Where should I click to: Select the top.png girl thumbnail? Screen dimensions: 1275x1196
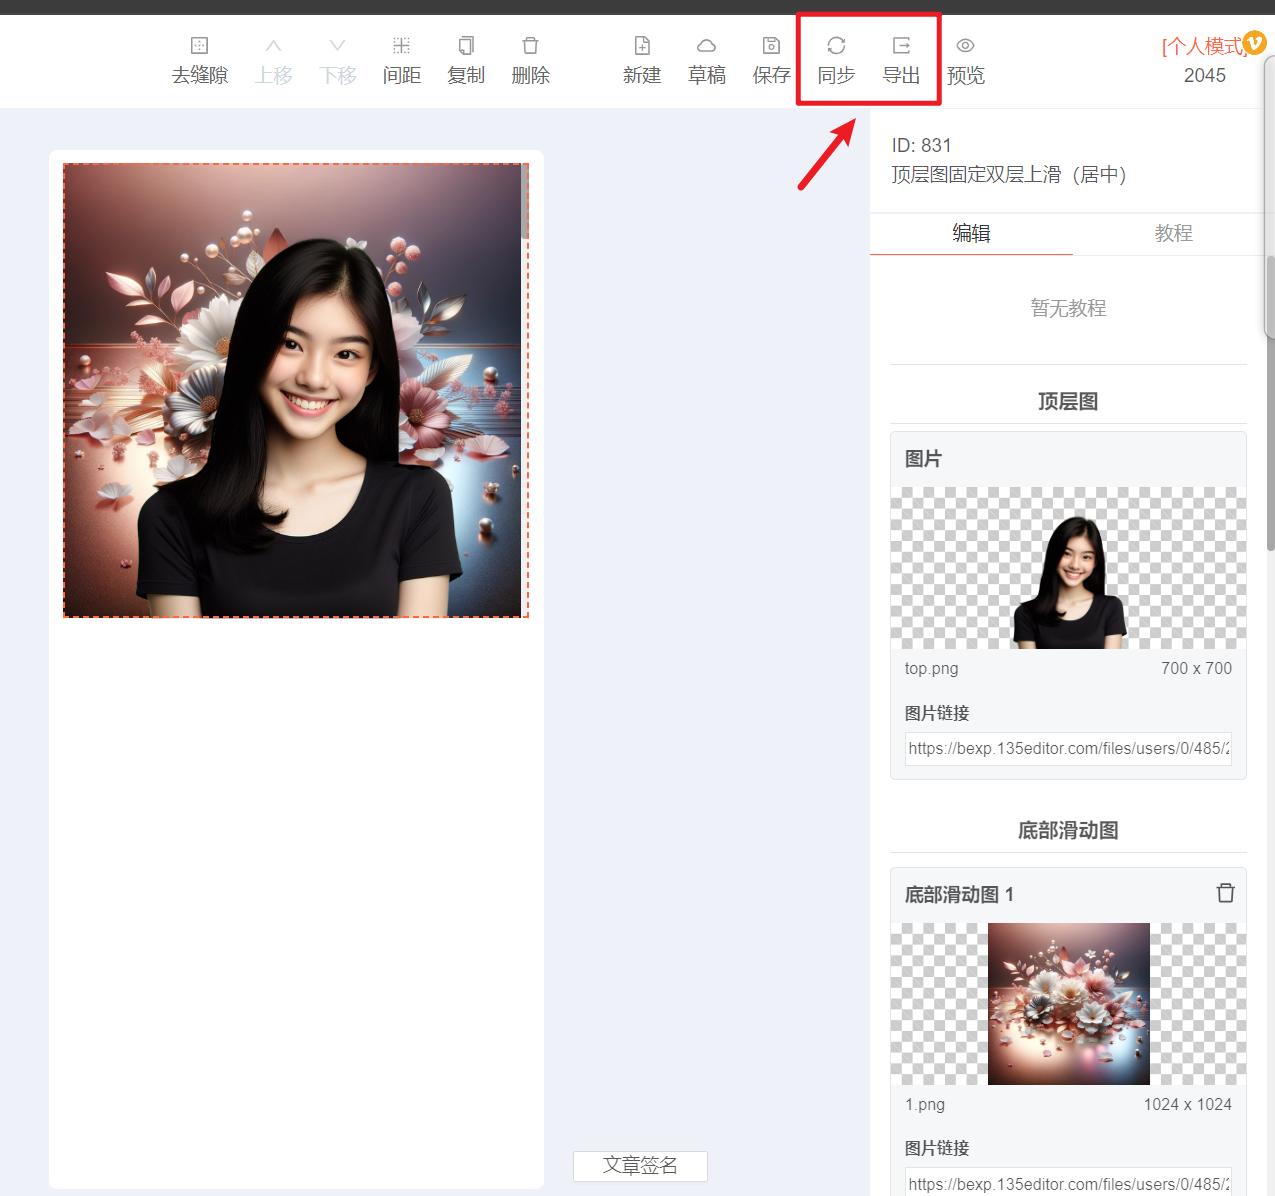click(x=1068, y=568)
